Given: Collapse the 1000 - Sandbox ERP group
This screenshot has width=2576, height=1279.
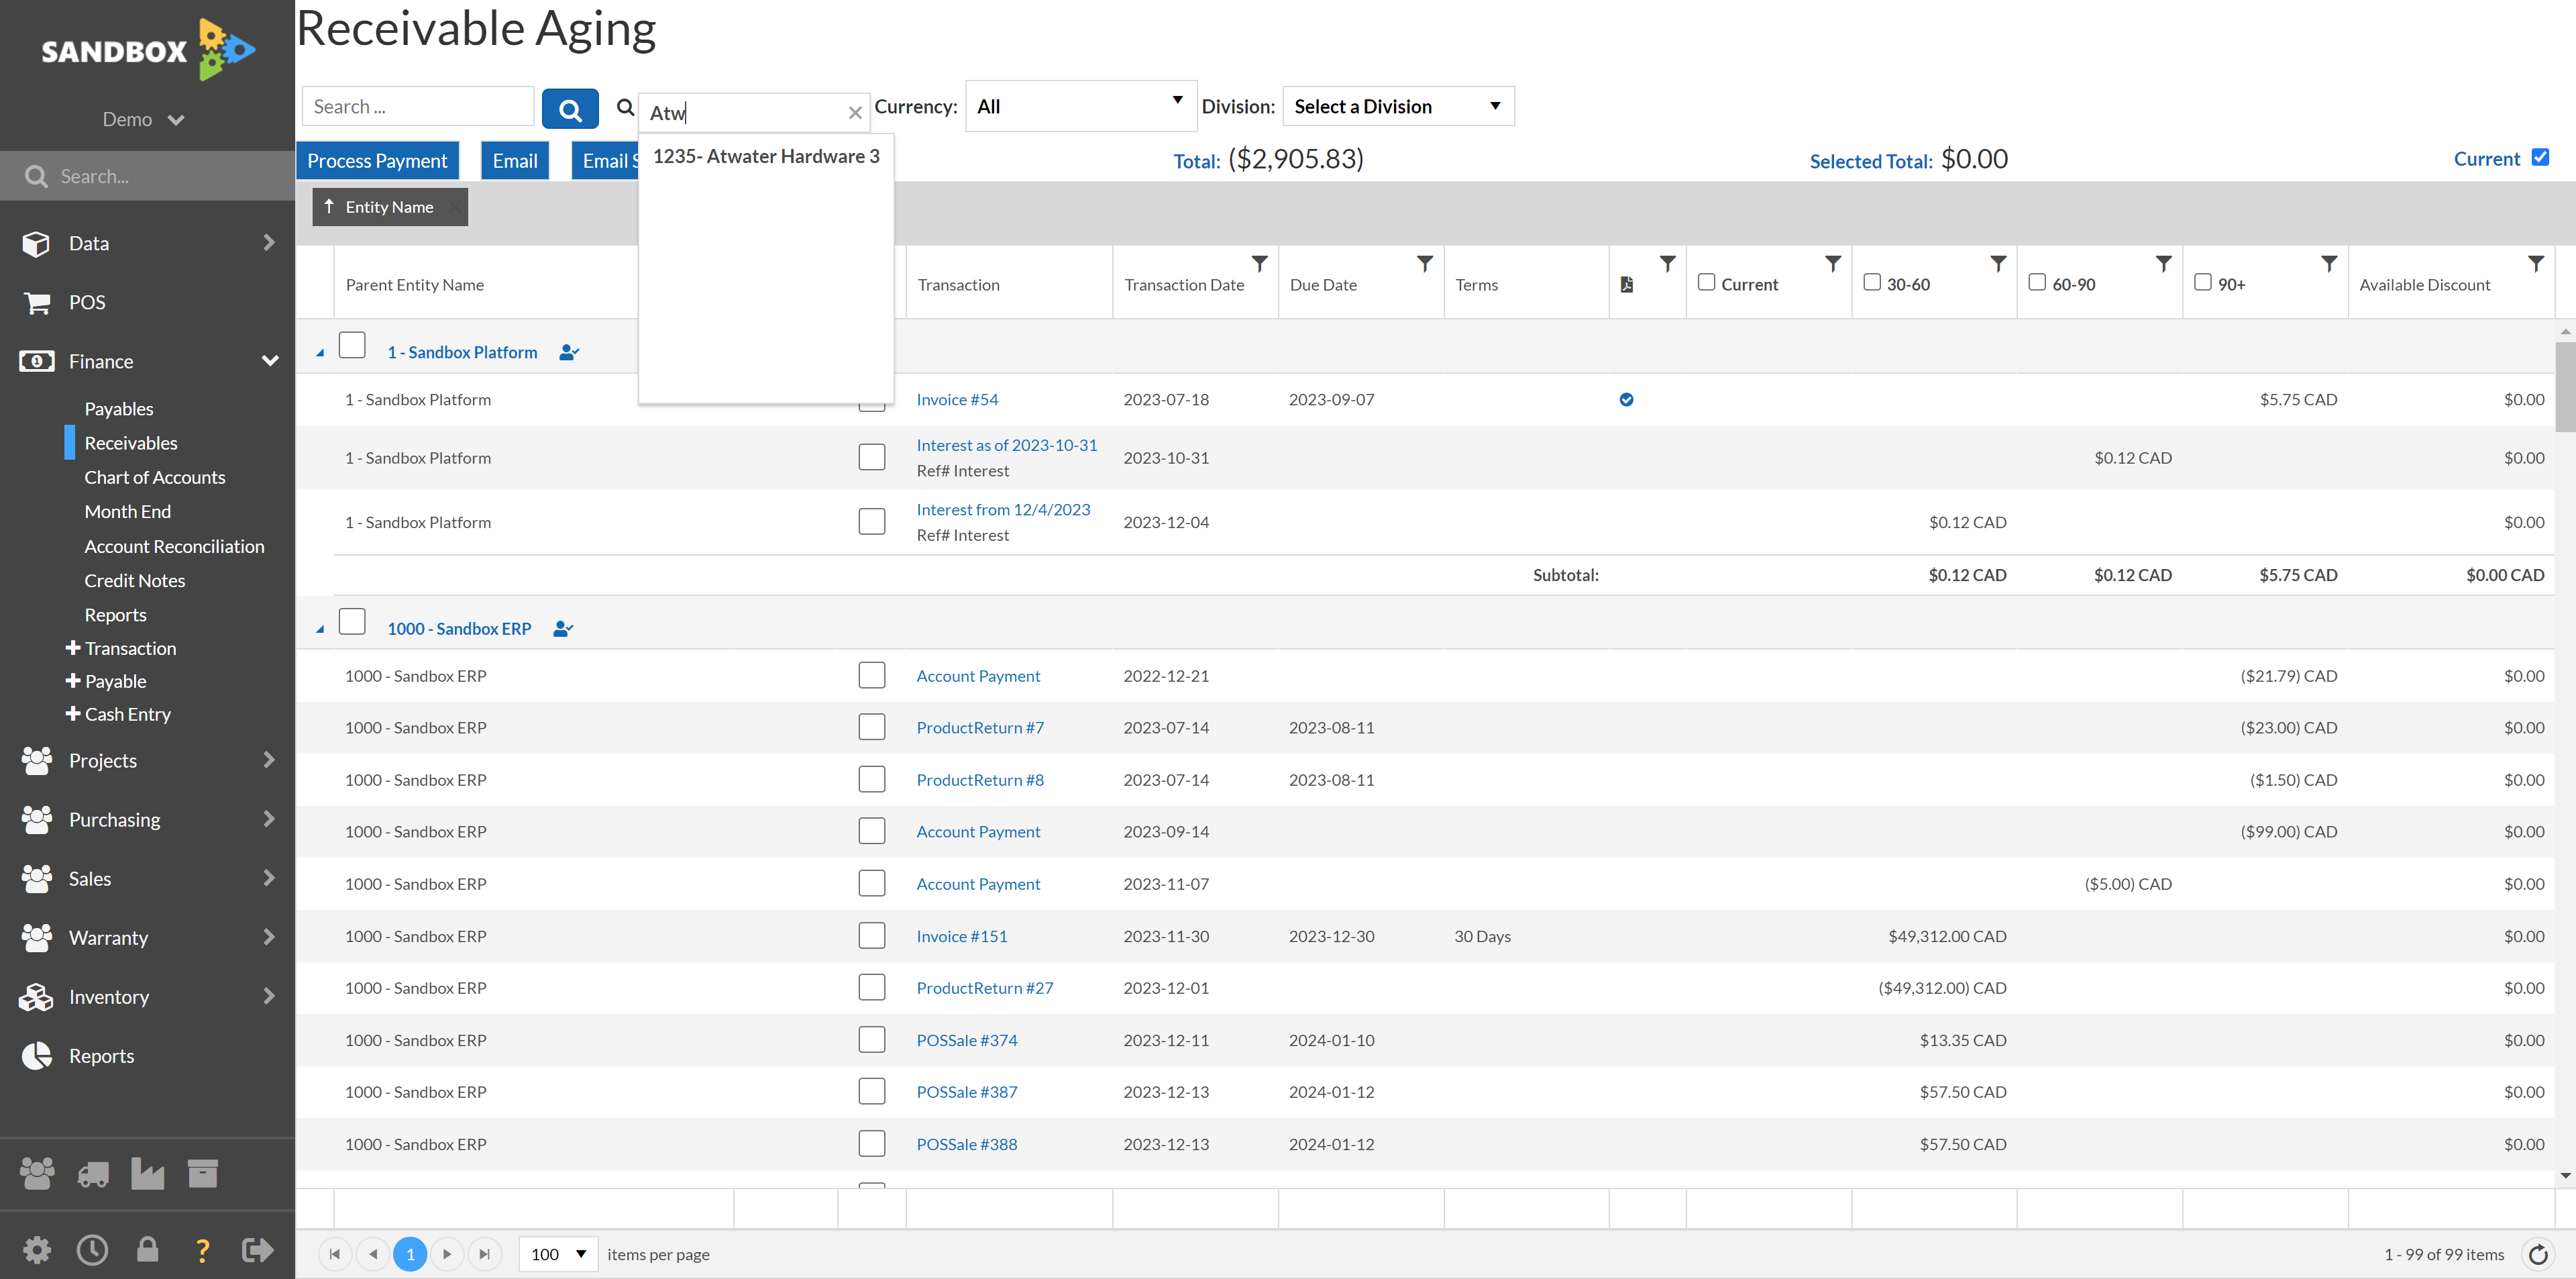Looking at the screenshot, I should coord(320,629).
